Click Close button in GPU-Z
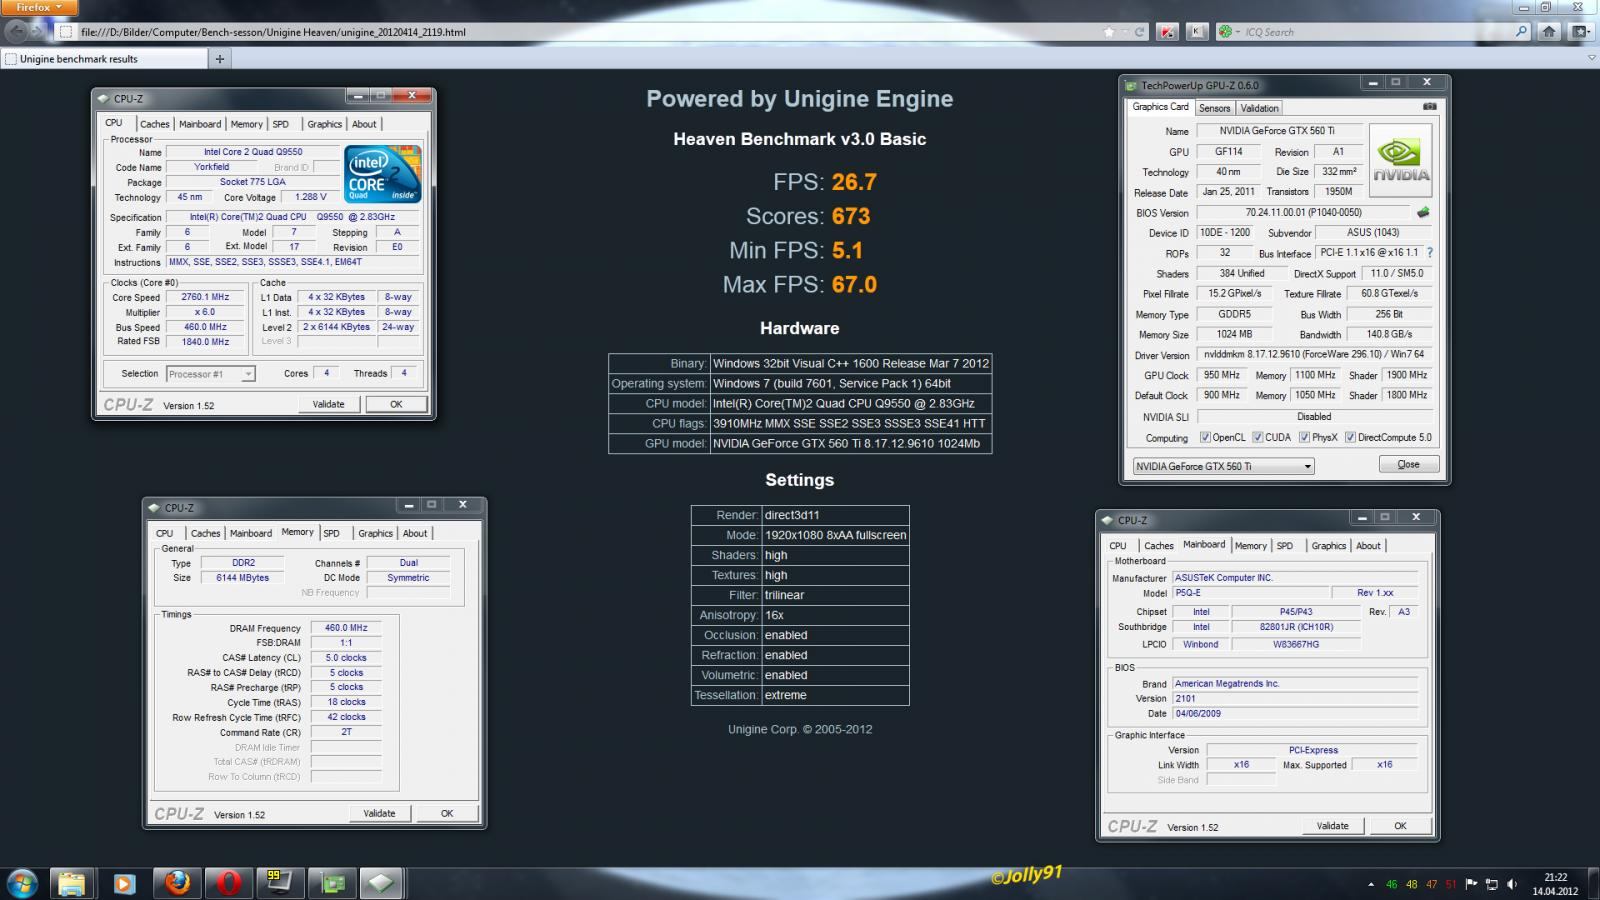 [x=1408, y=464]
